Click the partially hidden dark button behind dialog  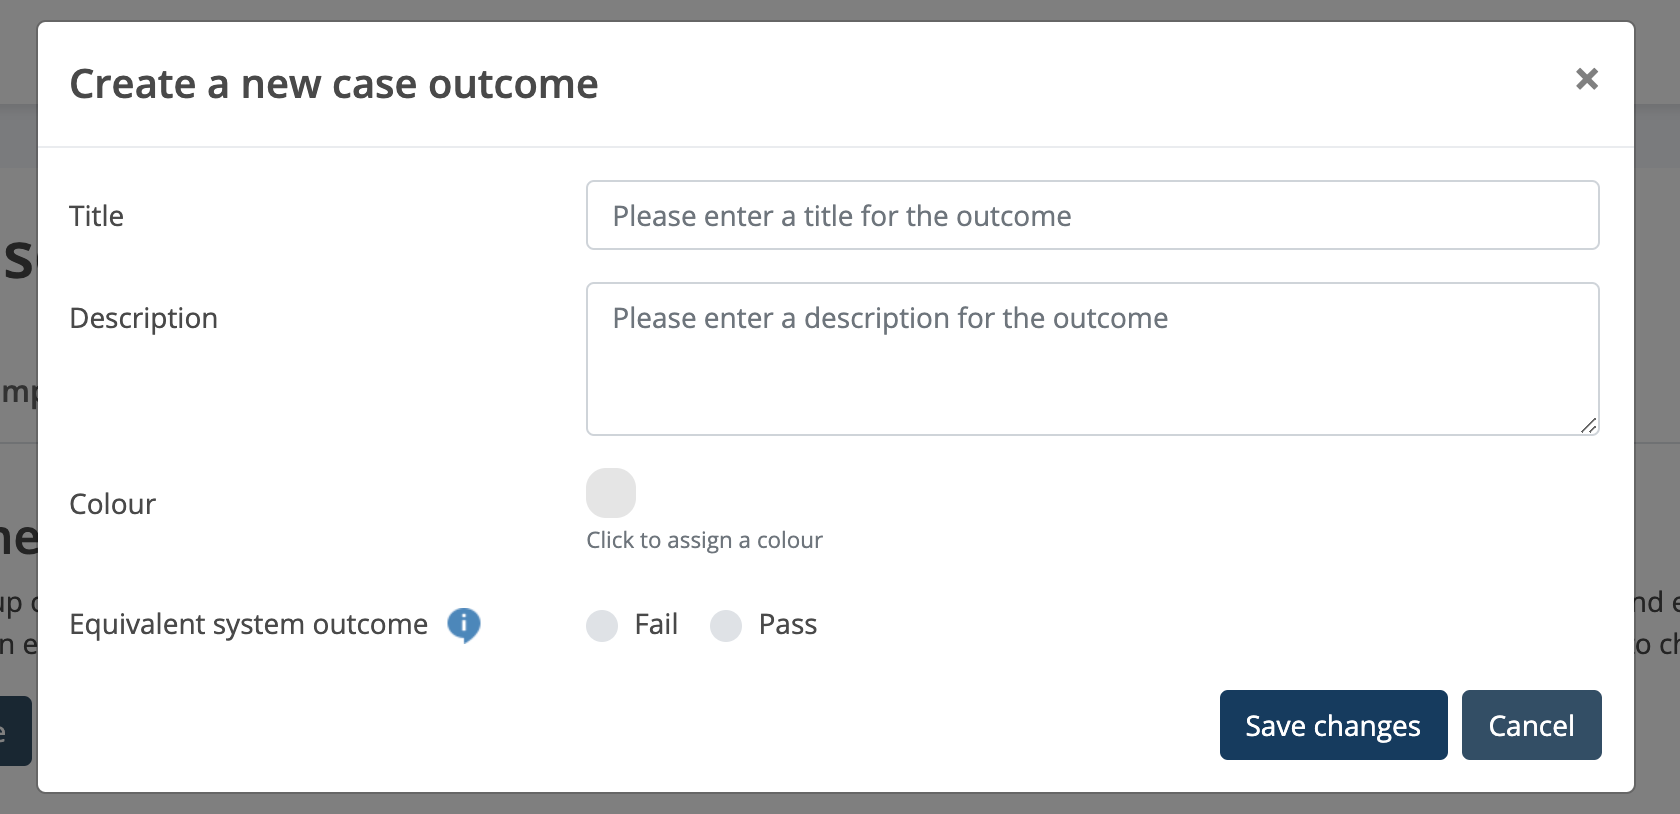[x=16, y=731]
